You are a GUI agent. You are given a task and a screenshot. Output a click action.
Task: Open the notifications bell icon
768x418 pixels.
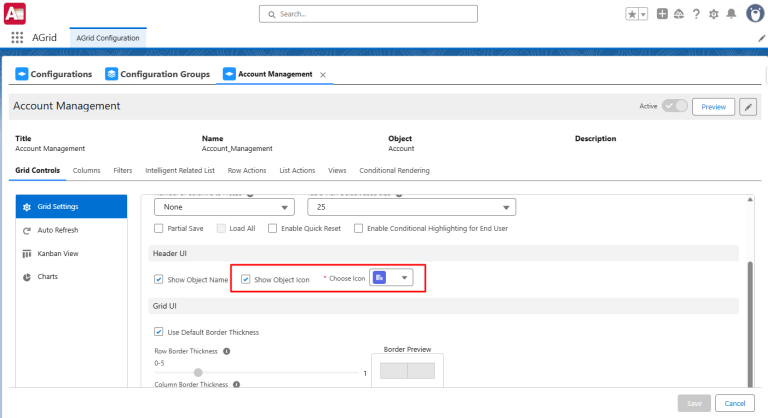pos(731,14)
